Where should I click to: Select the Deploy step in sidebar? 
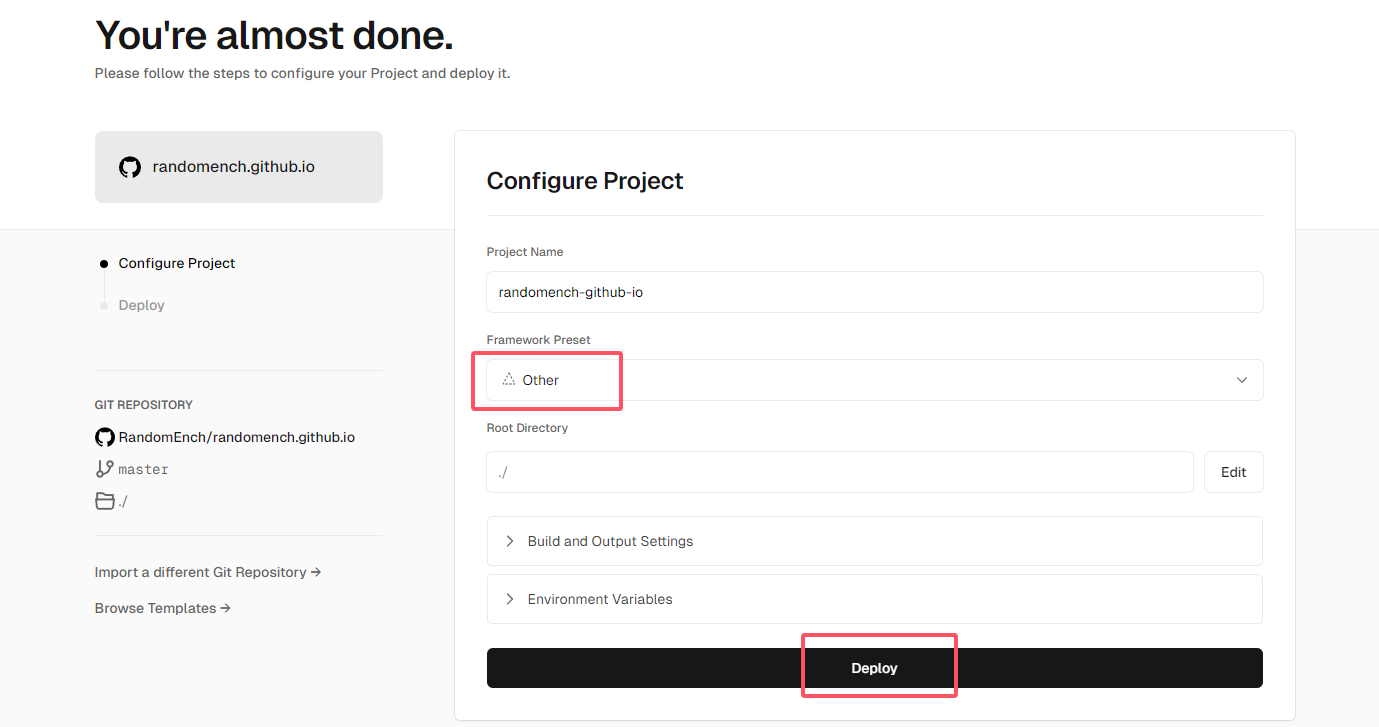[141, 305]
